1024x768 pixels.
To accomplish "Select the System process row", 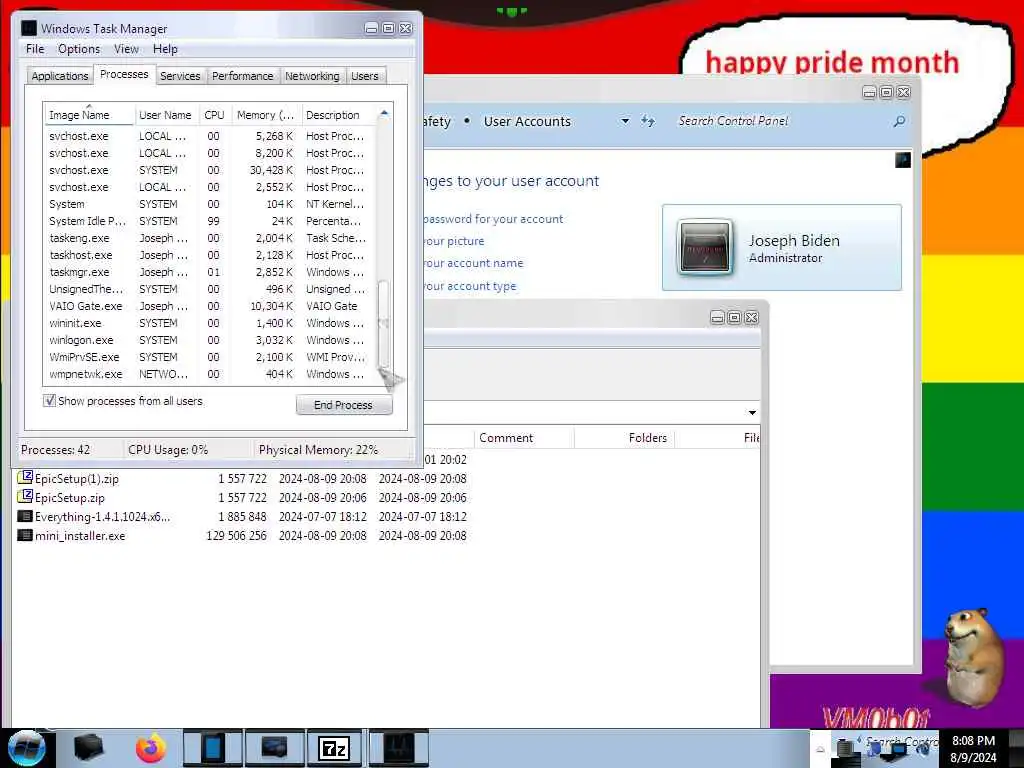I will [x=210, y=204].
